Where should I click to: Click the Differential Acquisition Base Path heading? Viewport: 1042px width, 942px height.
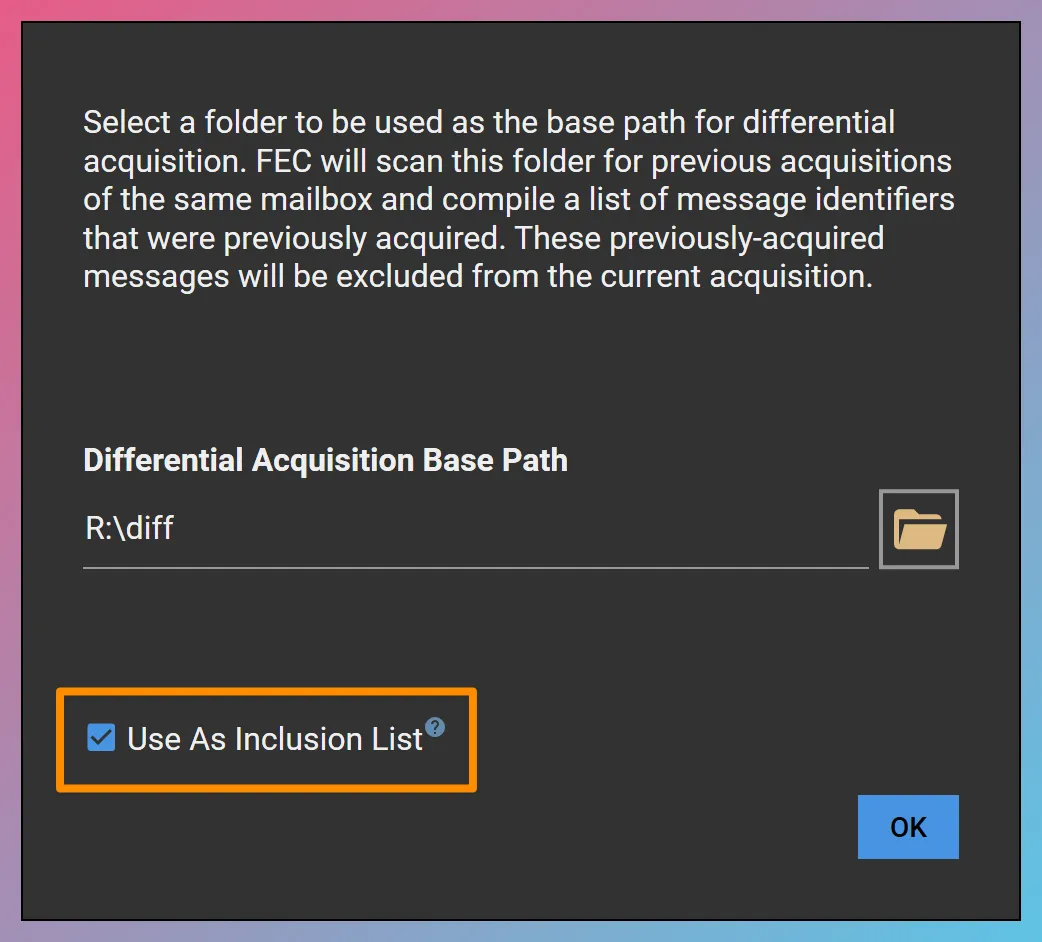tap(325, 460)
